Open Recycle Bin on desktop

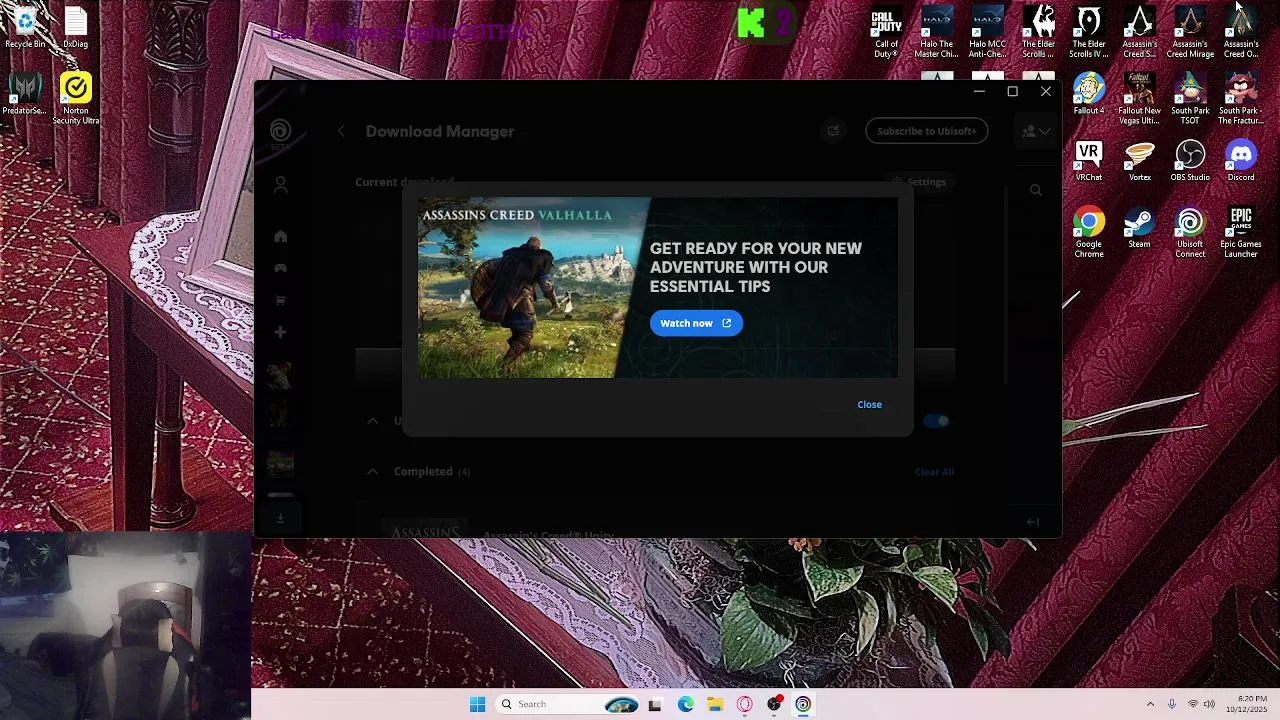click(x=25, y=28)
